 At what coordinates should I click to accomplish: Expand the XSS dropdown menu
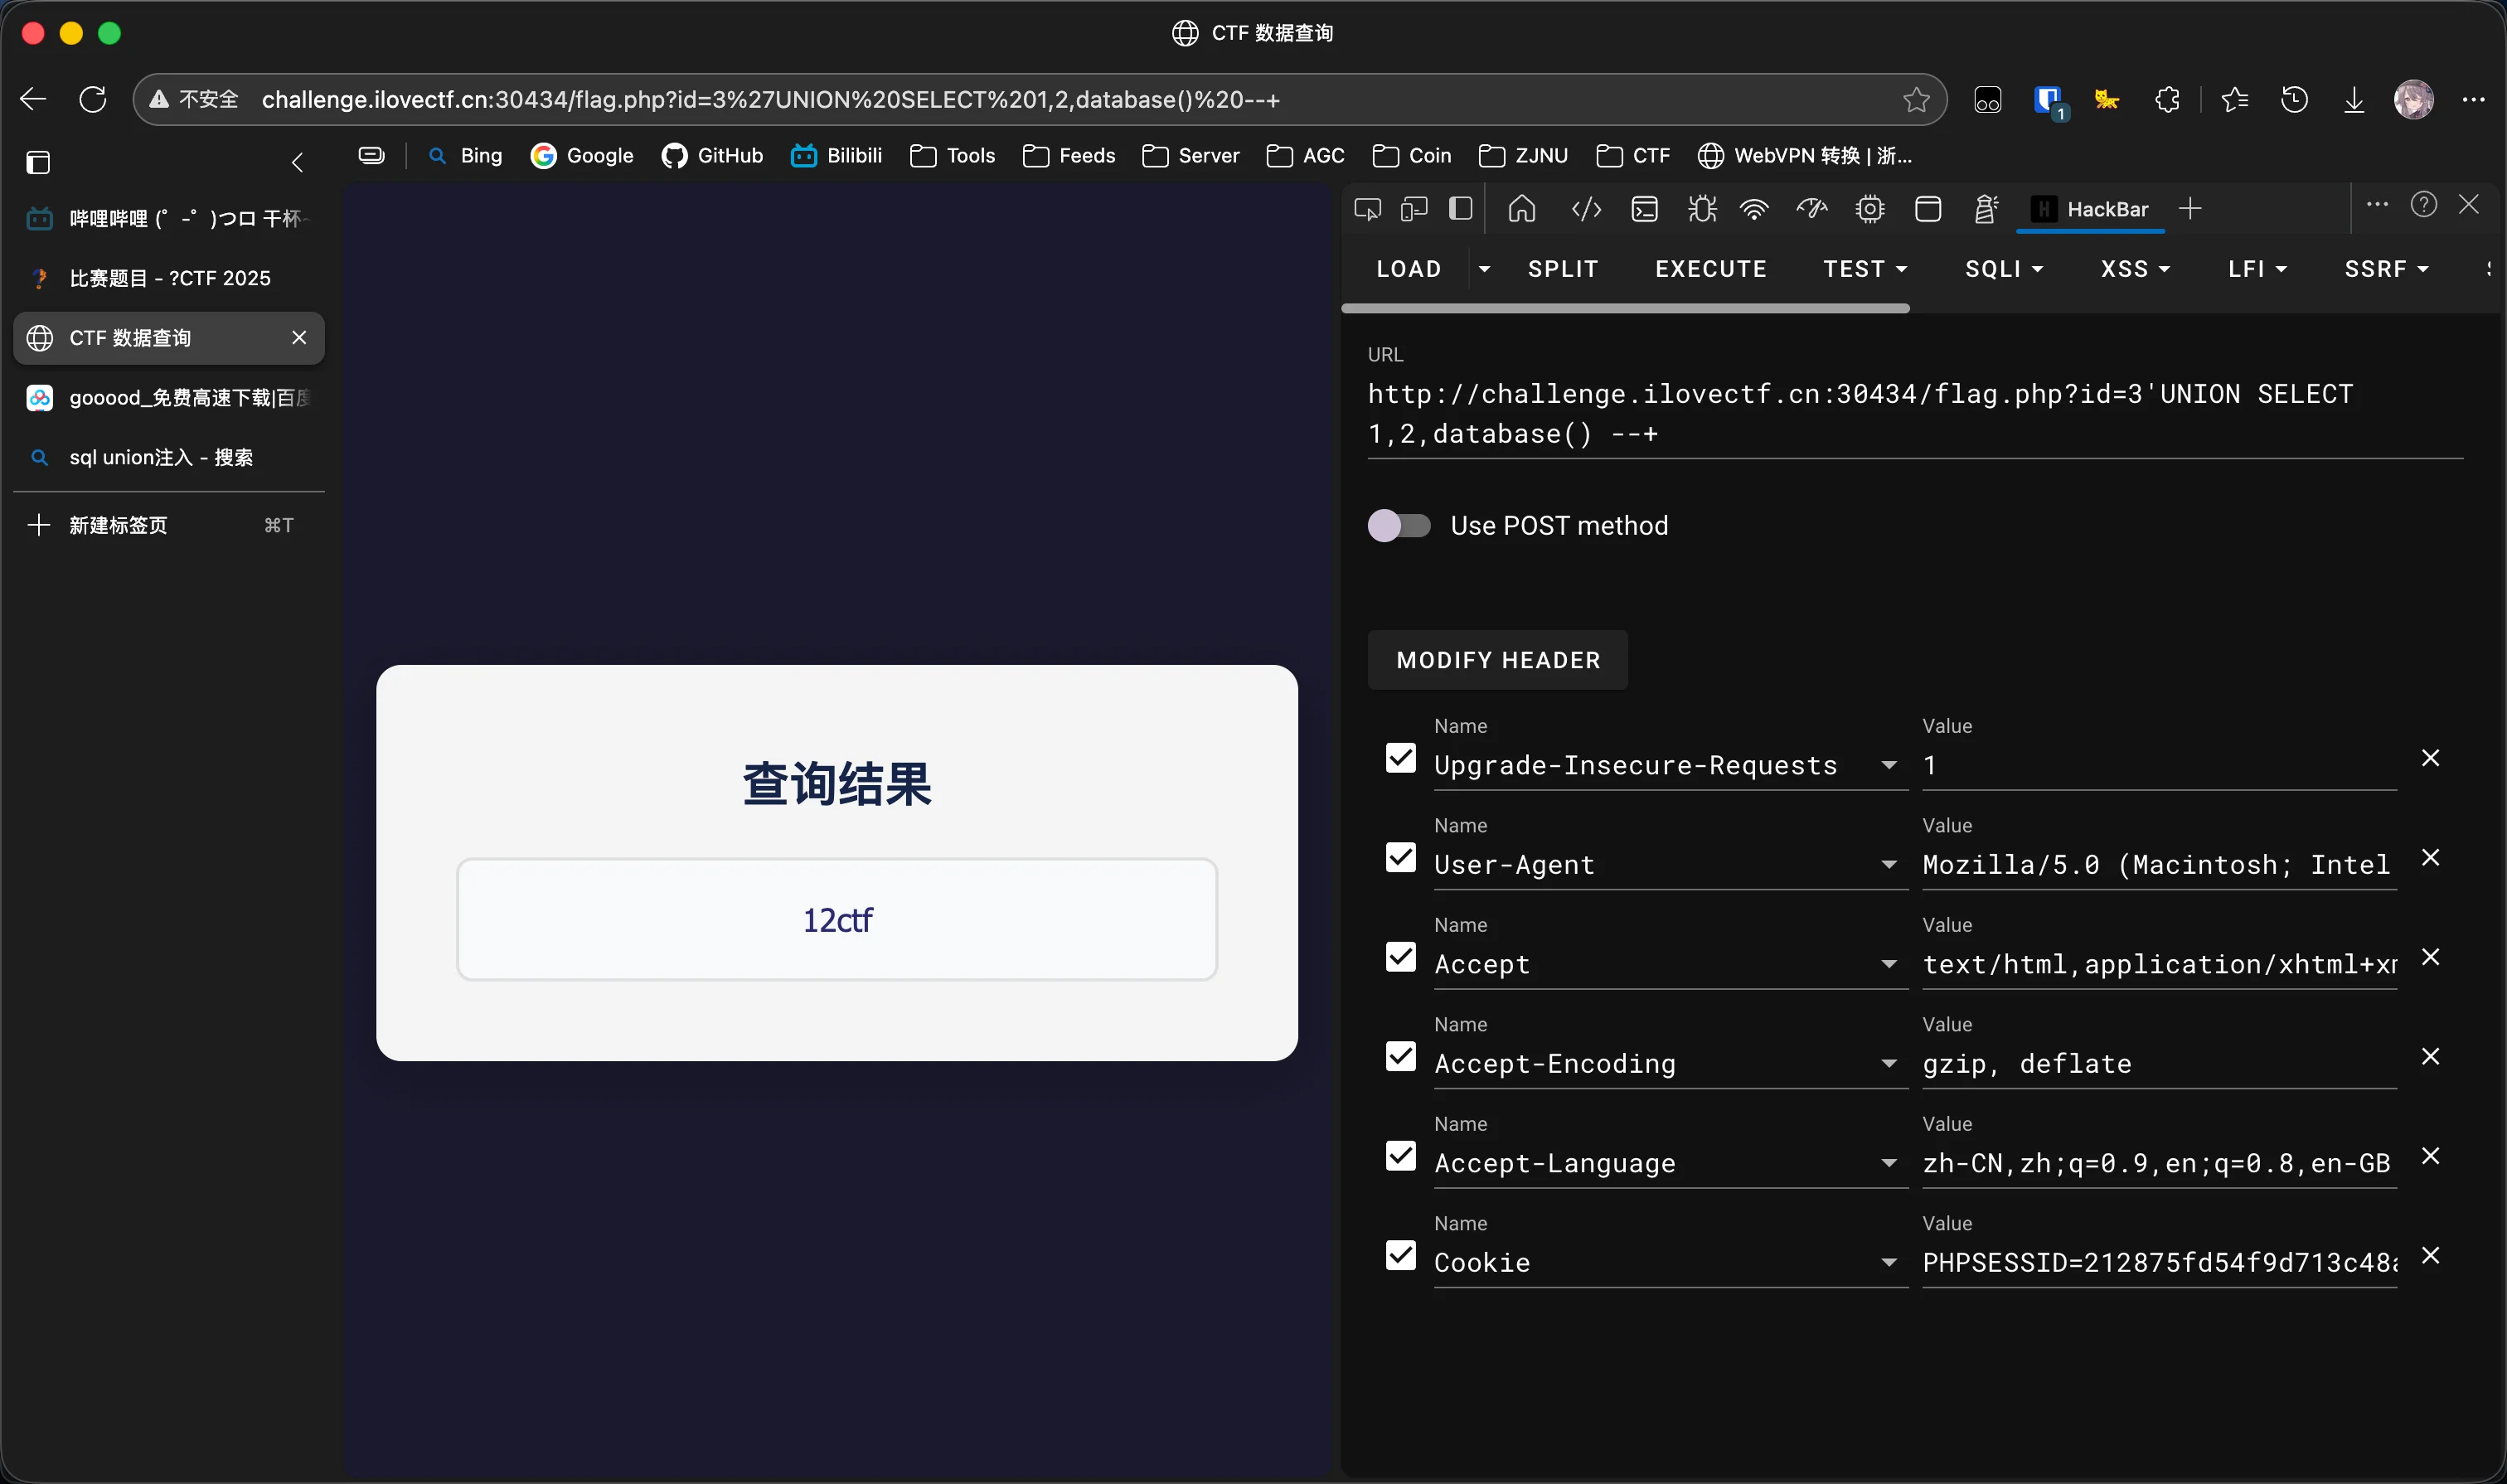2134,269
